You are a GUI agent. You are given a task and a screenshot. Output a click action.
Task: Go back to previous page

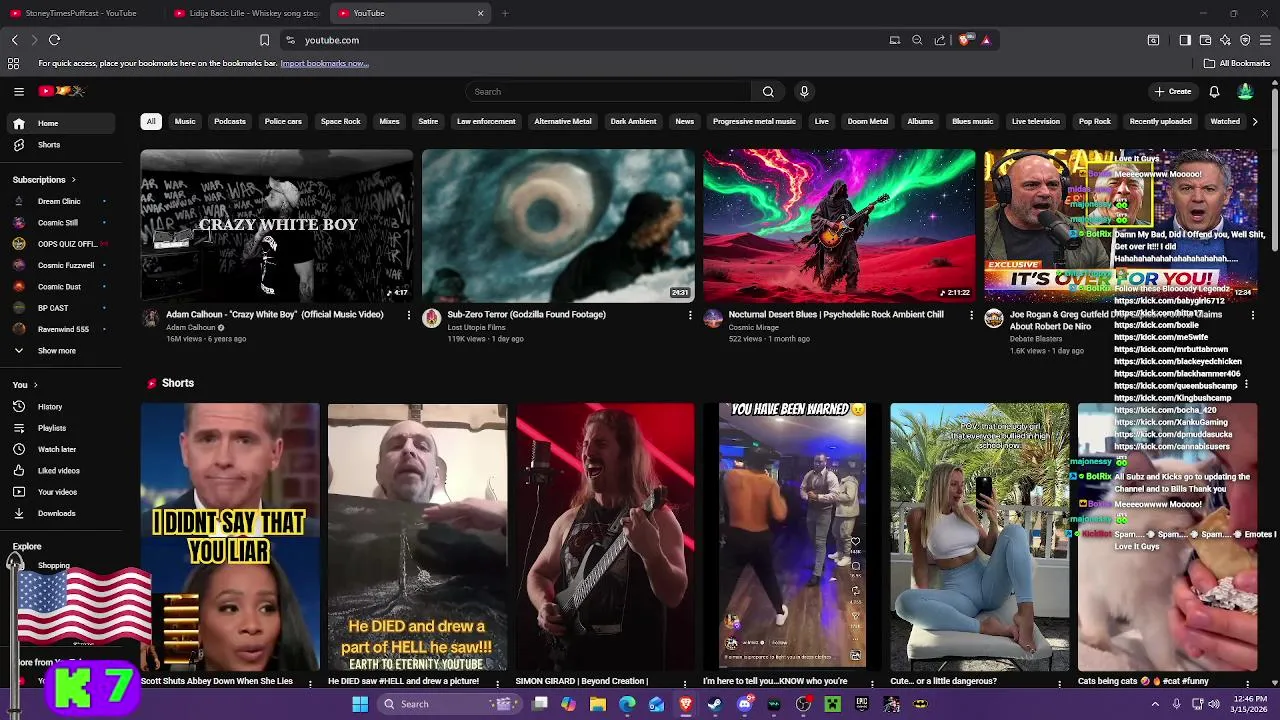pyautogui.click(x=14, y=40)
